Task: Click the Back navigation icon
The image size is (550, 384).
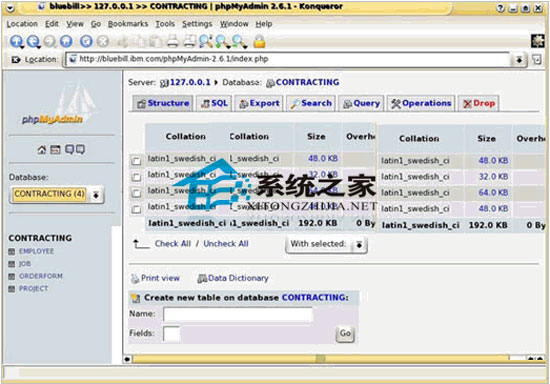Action: point(33,41)
